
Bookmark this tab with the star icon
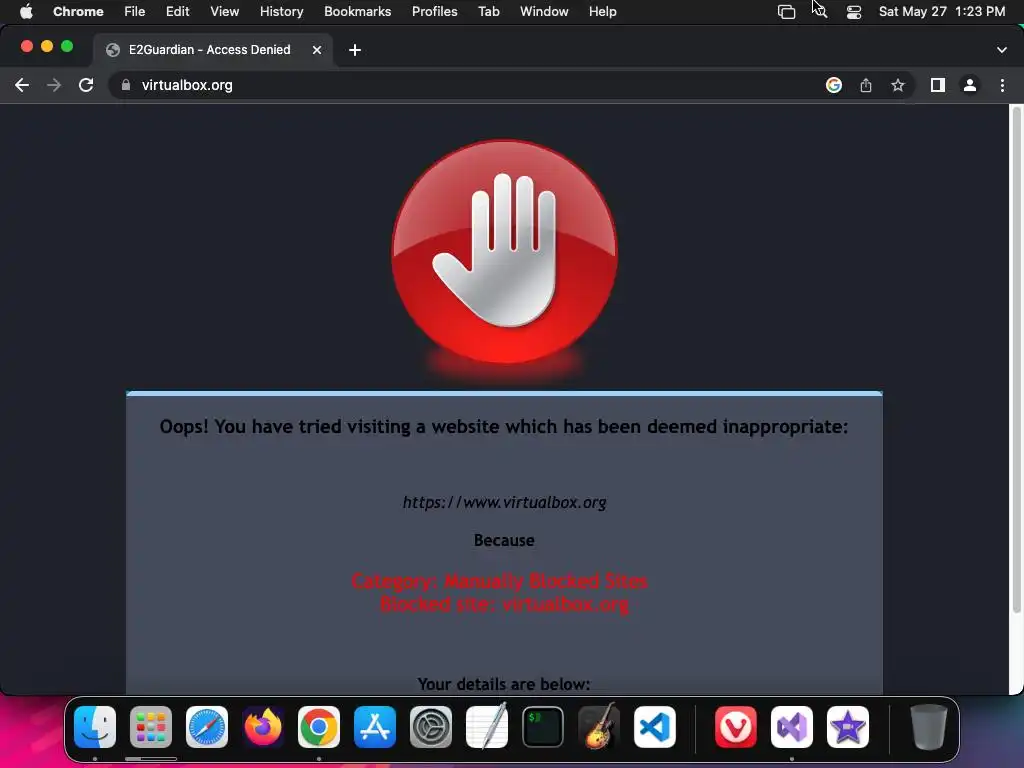[x=898, y=85]
